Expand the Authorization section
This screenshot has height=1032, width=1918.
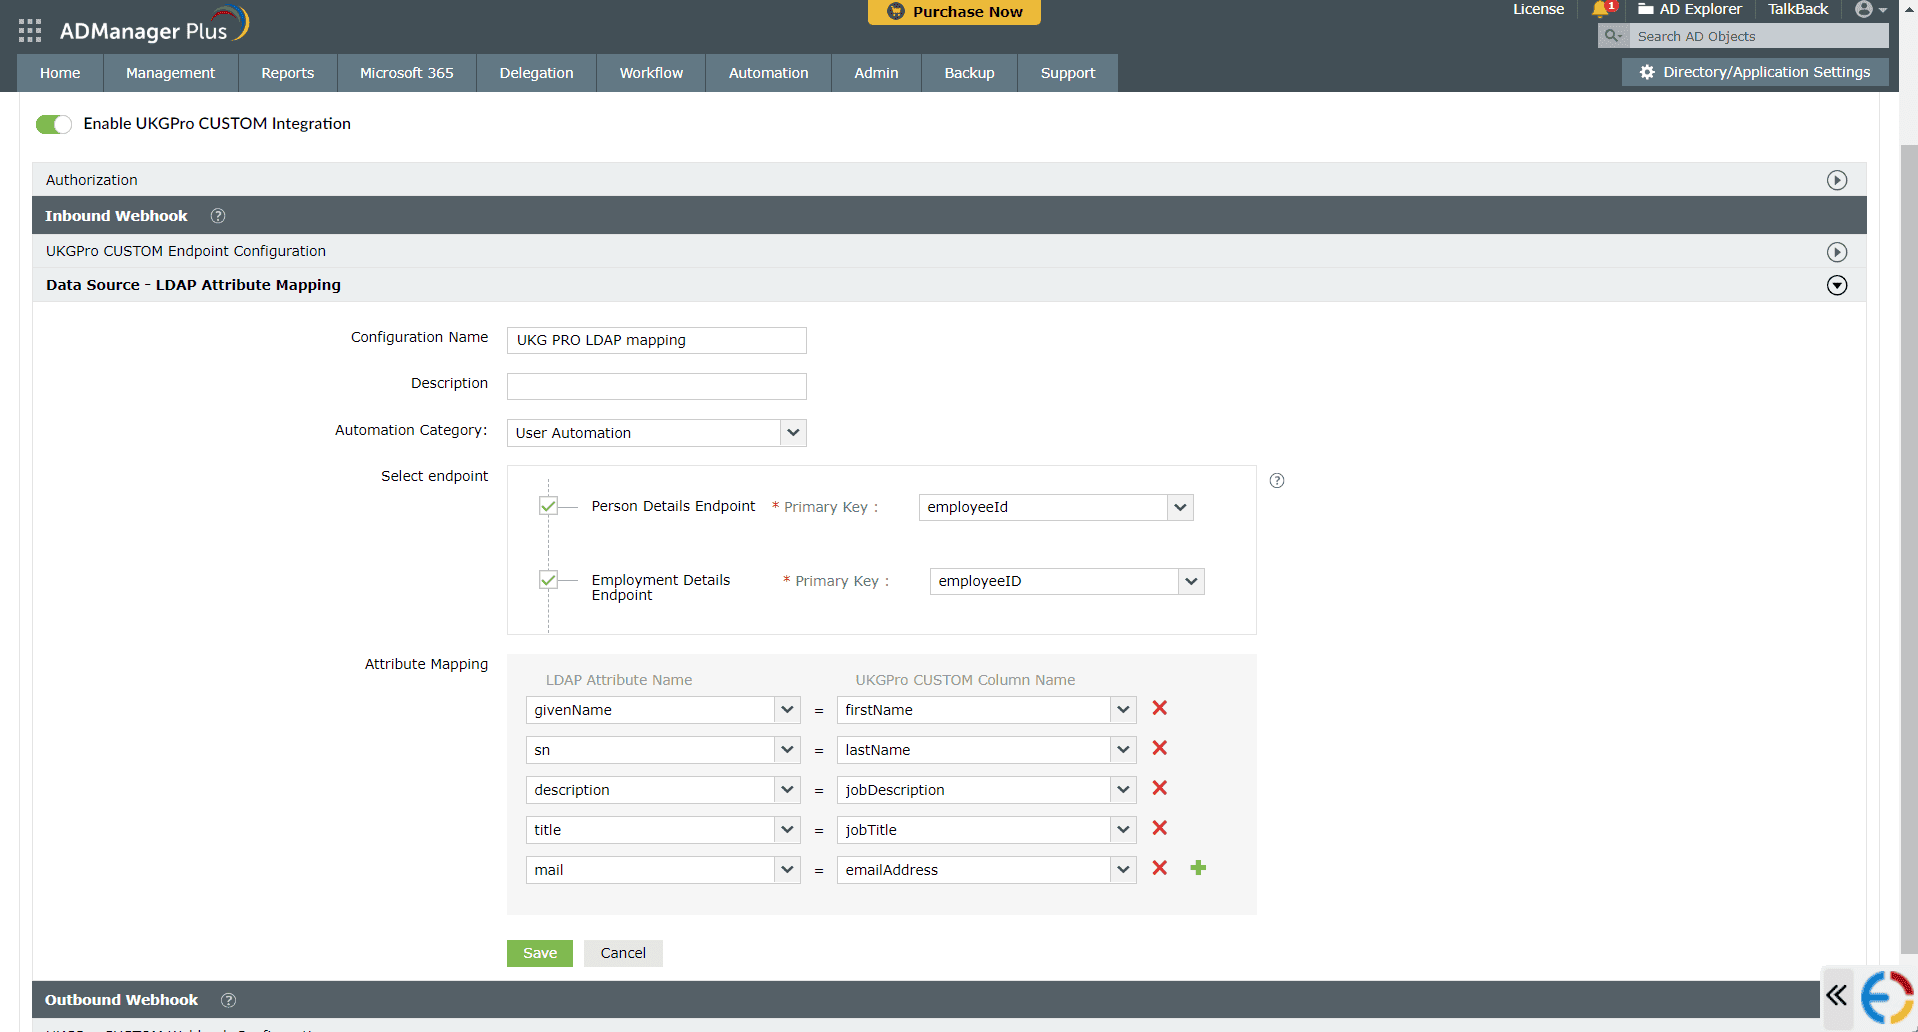point(1837,180)
